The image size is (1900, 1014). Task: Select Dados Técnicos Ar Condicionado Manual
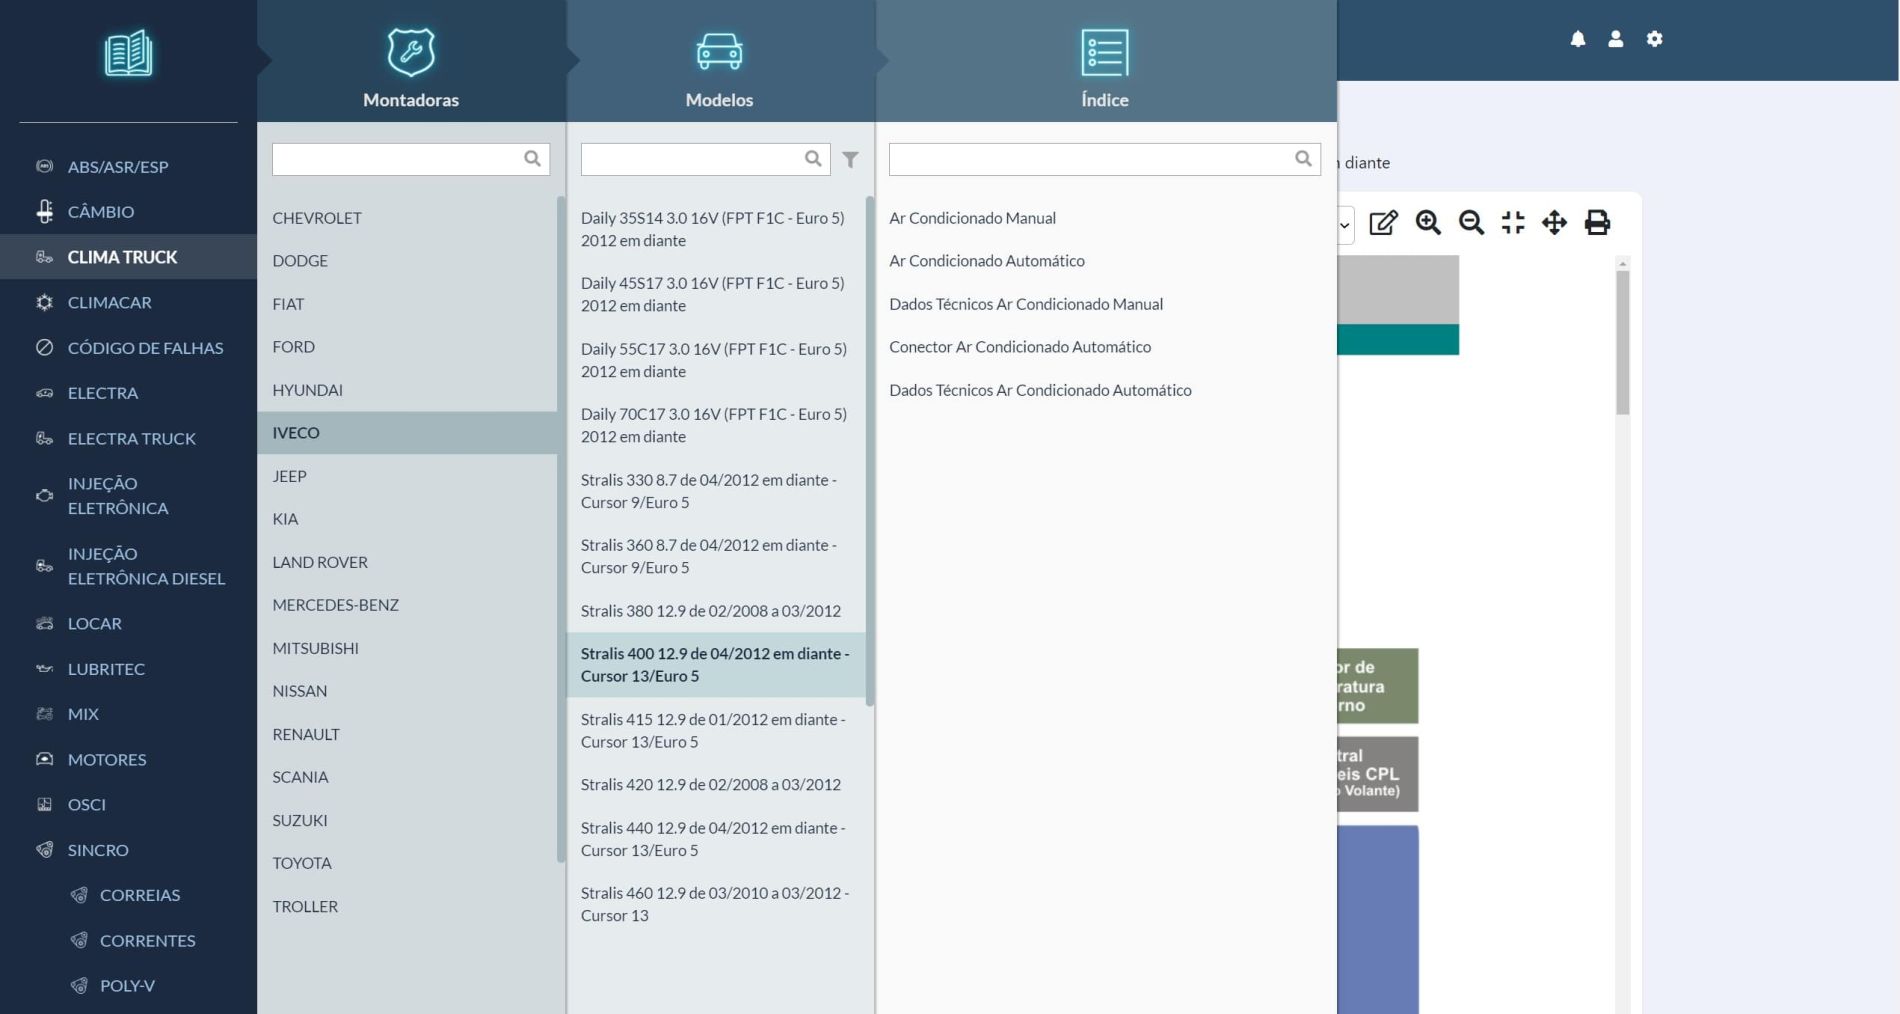click(1025, 304)
